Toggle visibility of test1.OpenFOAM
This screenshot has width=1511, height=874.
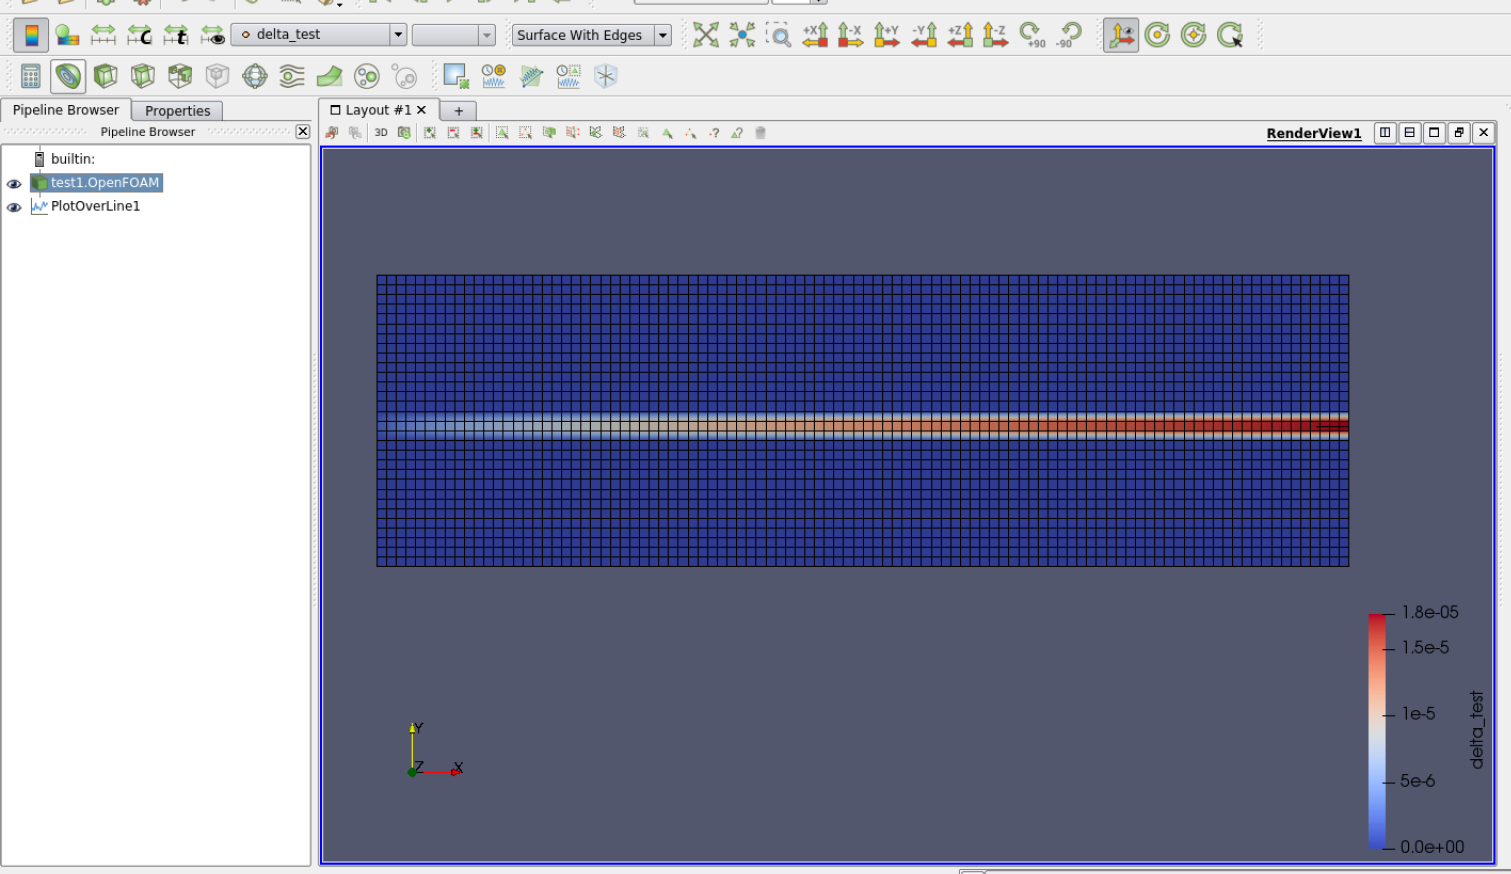point(14,183)
